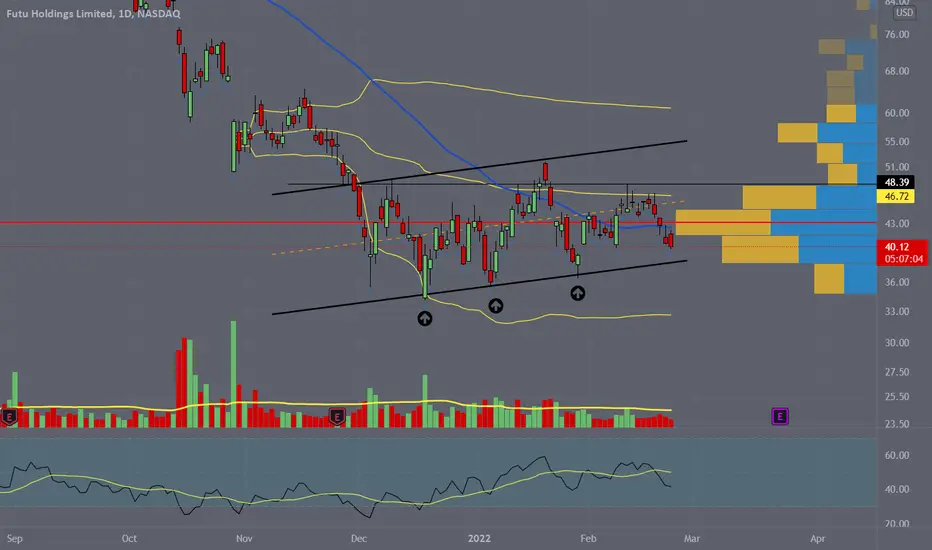This screenshot has width=932, height=550.
Task: Select the up-arrow marker under January low
Action: [x=496, y=306]
